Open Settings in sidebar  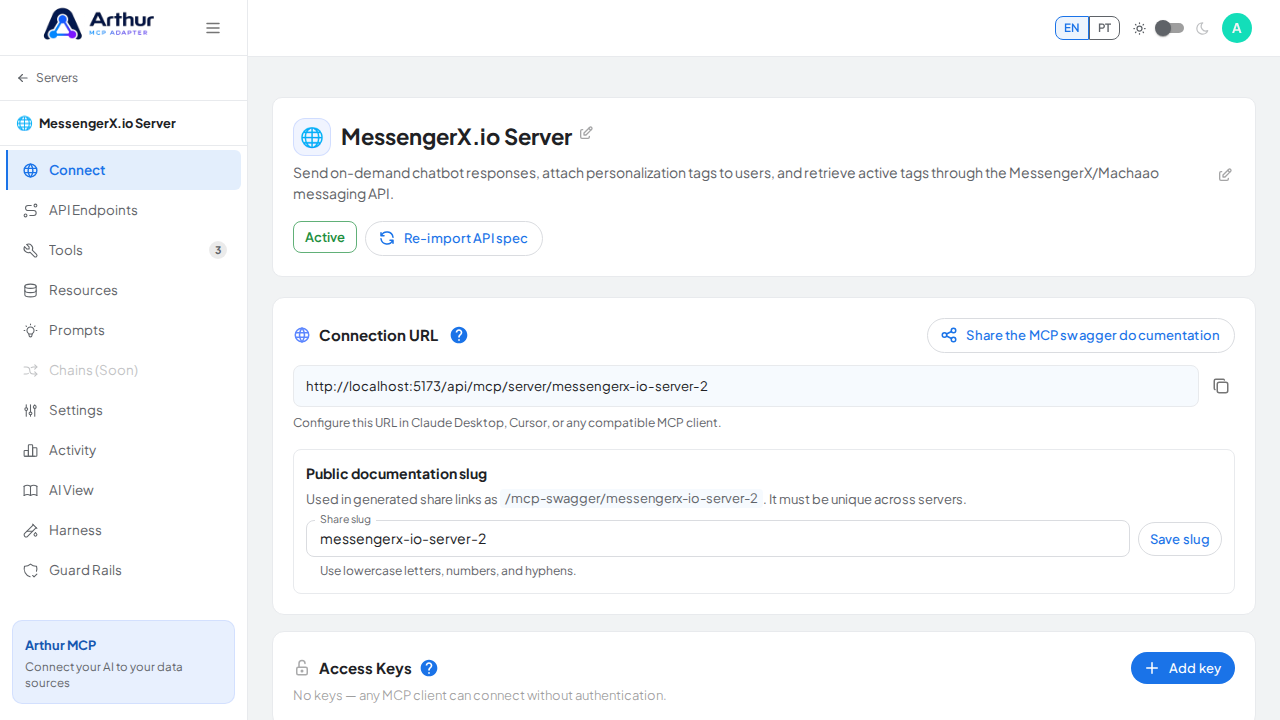[123, 410]
